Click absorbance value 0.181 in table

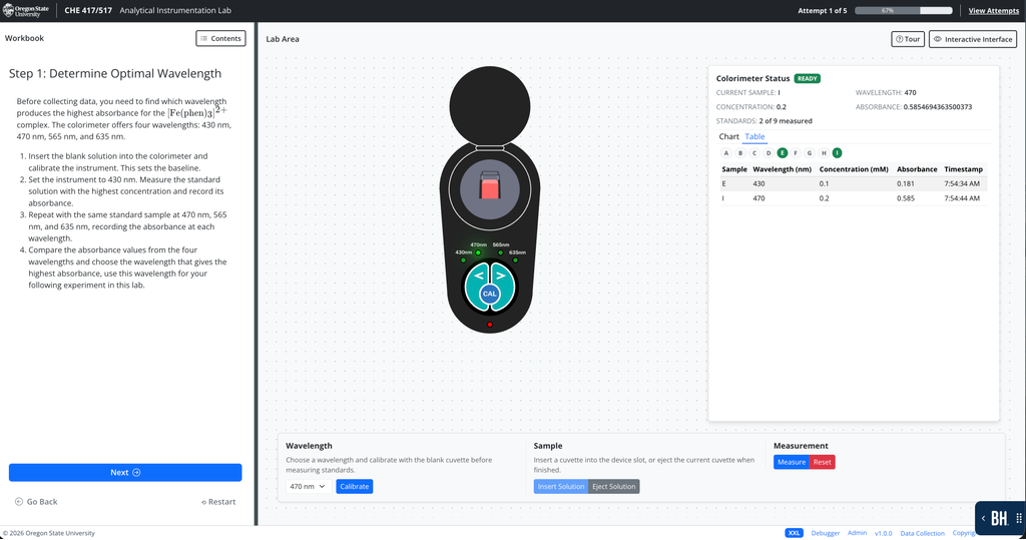click(906, 184)
